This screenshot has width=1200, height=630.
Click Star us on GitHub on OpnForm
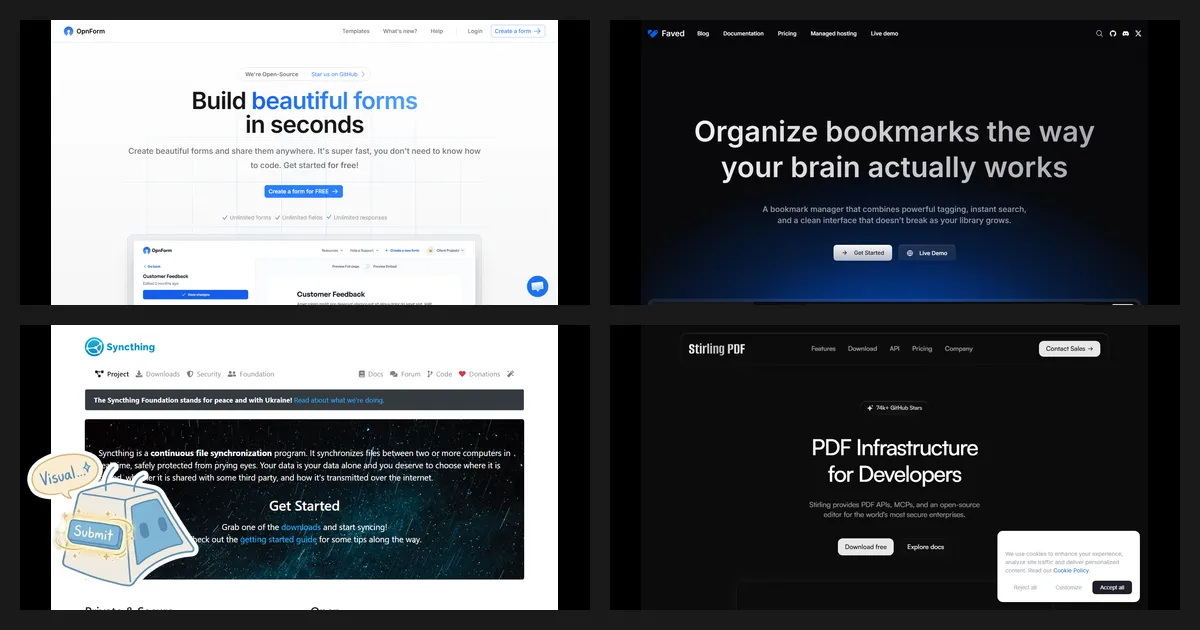[x=338, y=74]
